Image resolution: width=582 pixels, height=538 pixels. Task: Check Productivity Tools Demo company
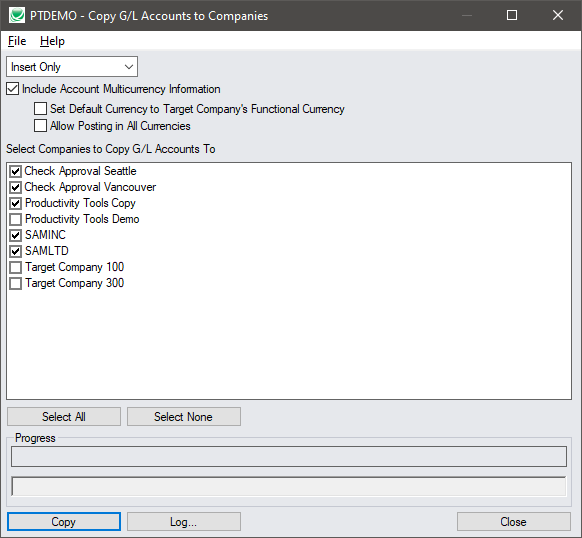point(16,219)
